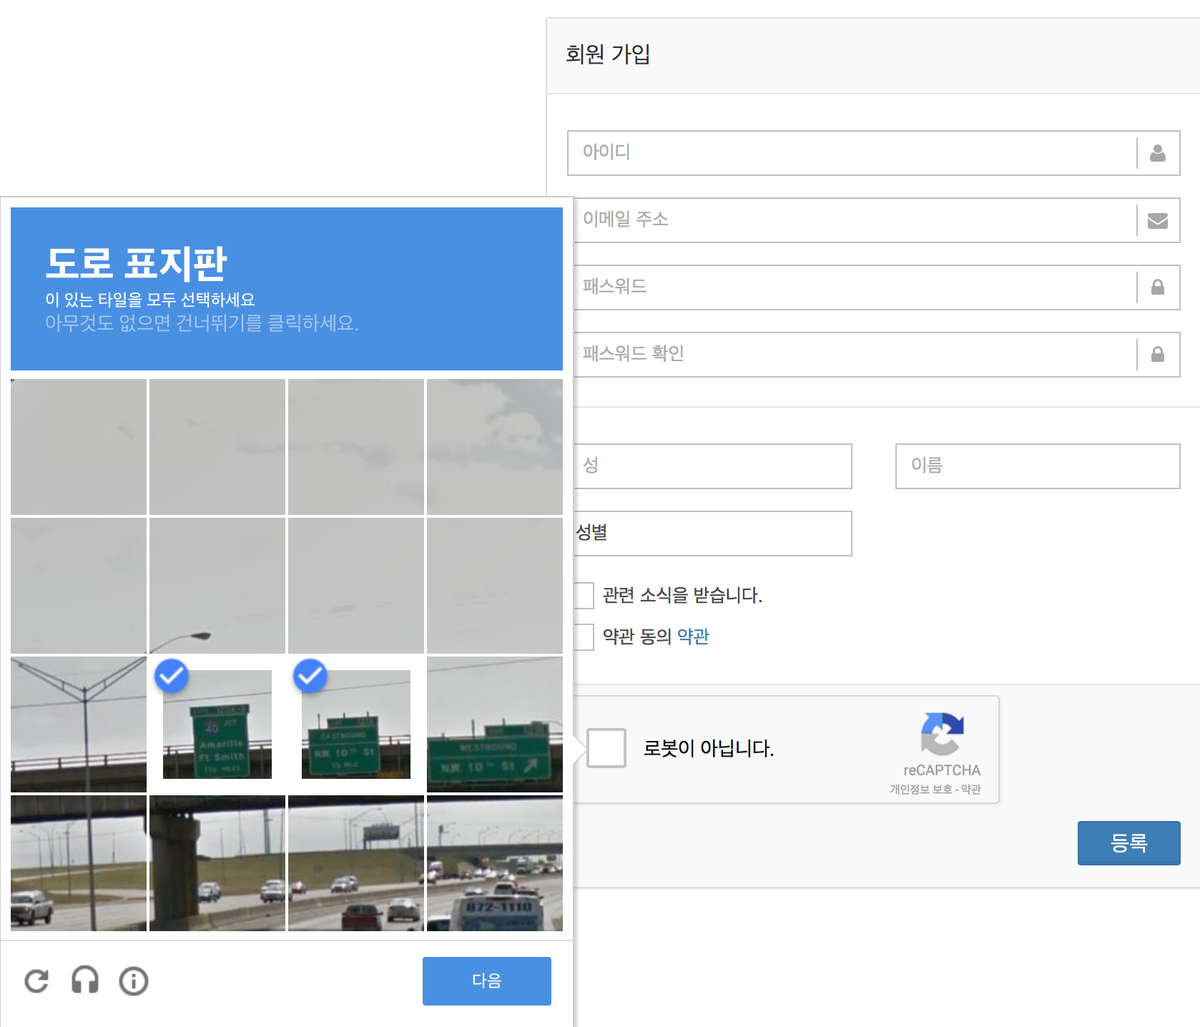Focus the 이름 input field
The height and width of the screenshot is (1027, 1200).
tap(1038, 466)
